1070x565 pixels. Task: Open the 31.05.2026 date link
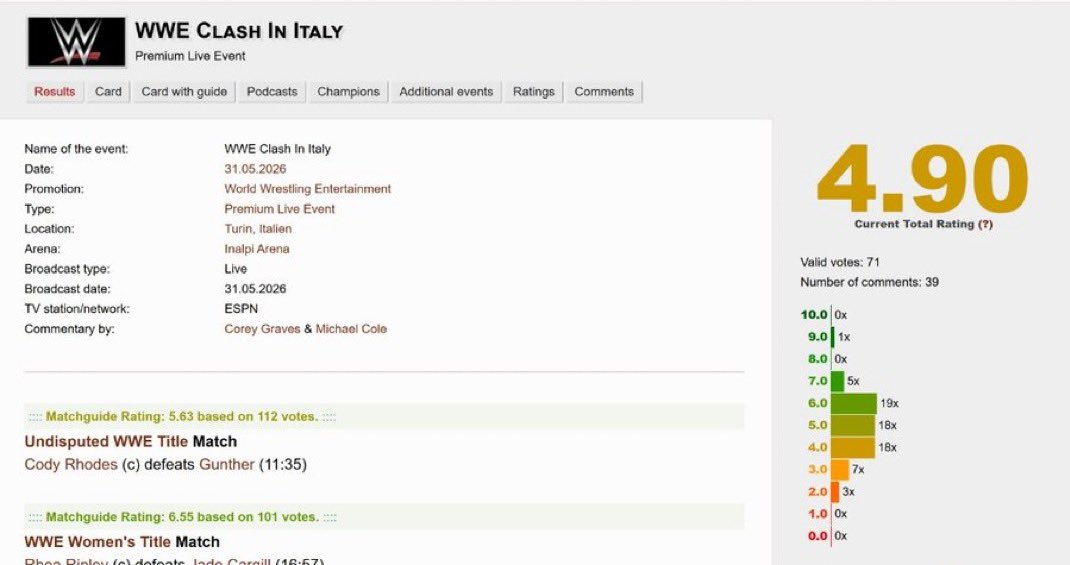click(x=255, y=169)
